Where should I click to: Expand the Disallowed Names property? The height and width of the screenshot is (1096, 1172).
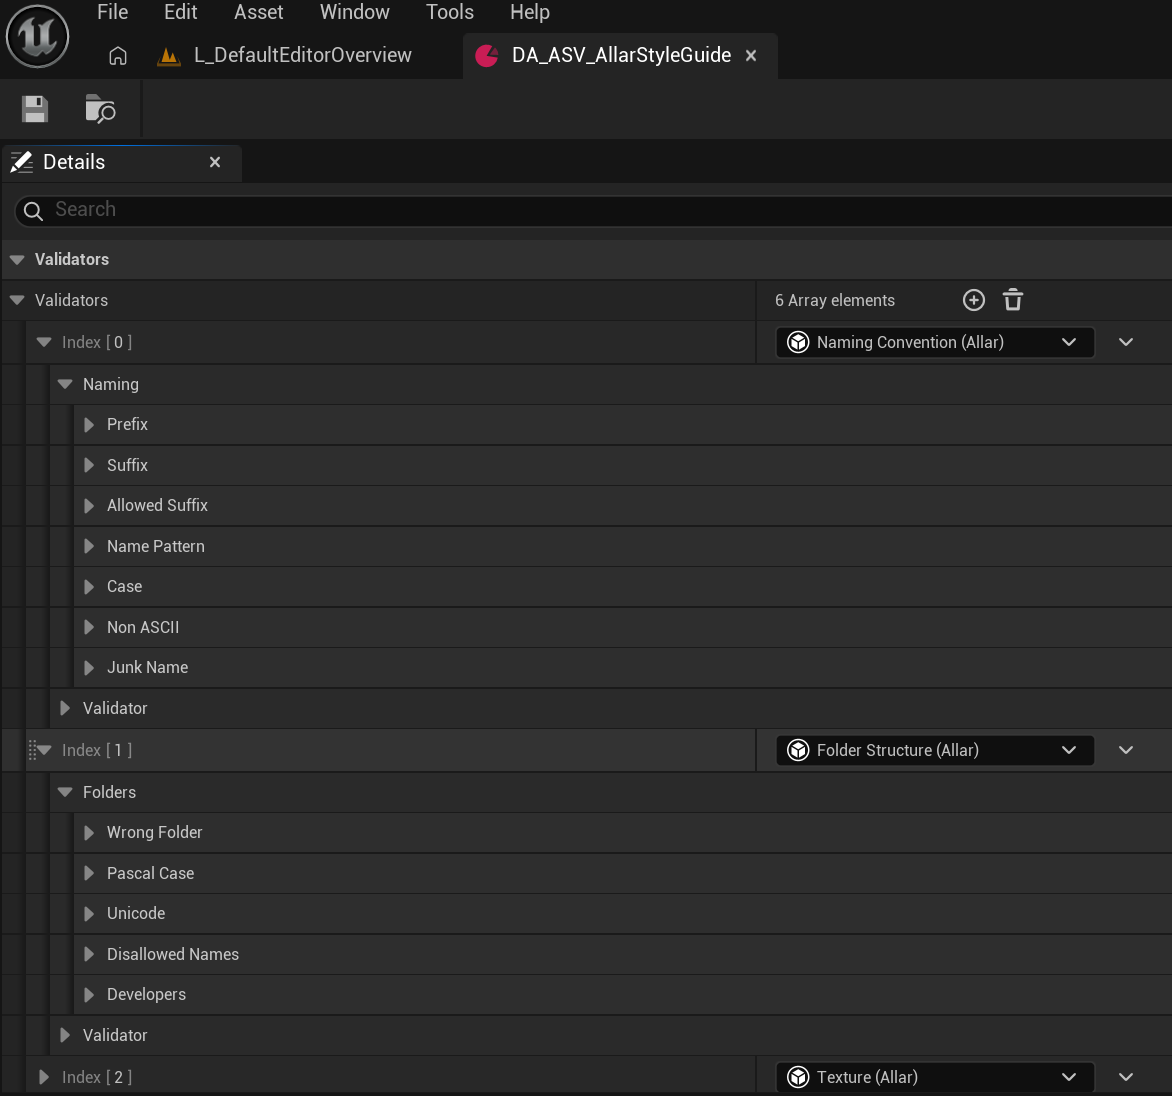coord(89,954)
